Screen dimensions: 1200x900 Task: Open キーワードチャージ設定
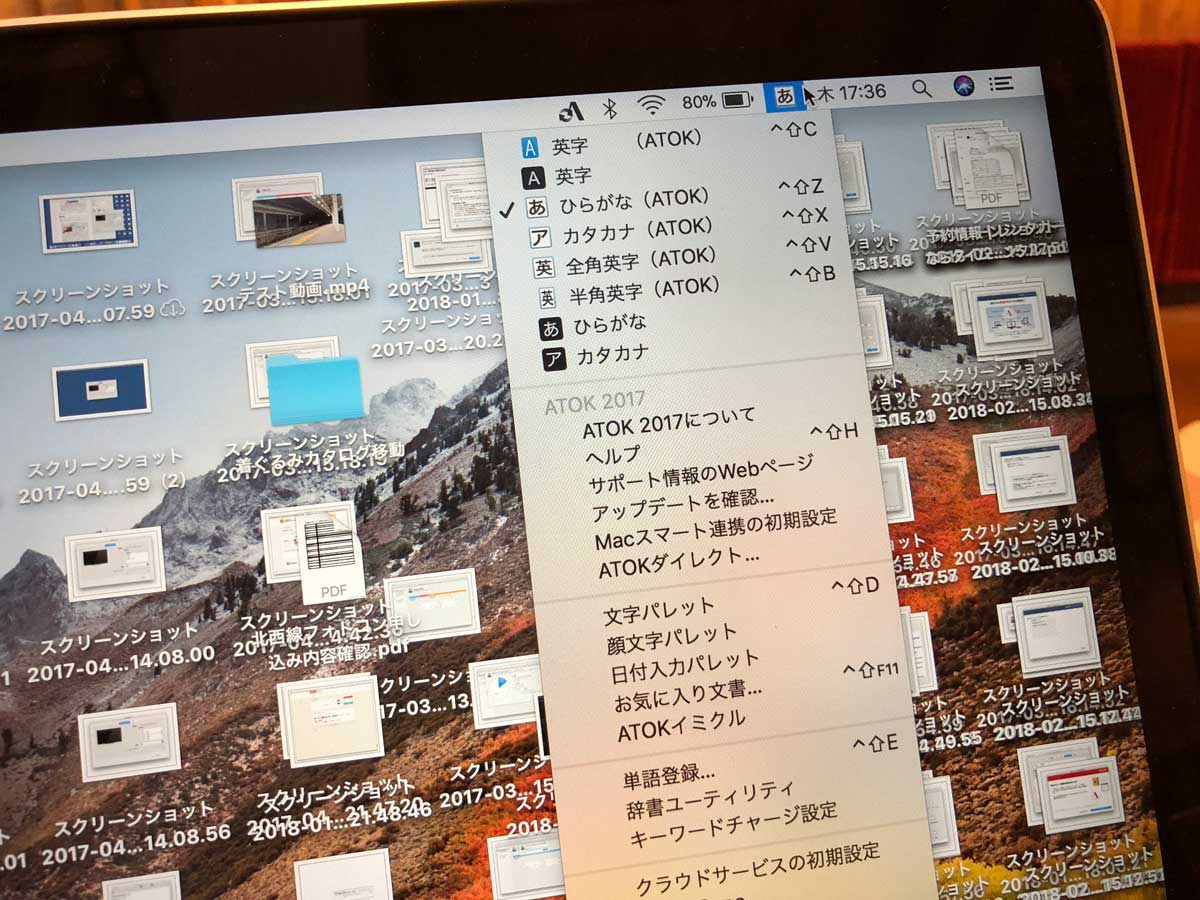(x=733, y=823)
